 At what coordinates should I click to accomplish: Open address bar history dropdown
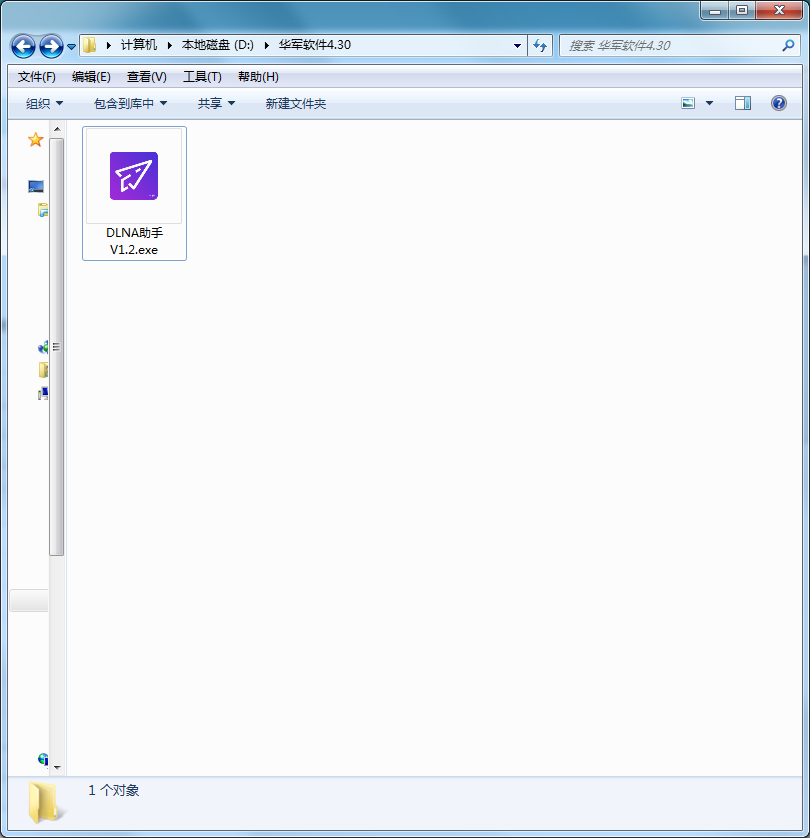(517, 46)
